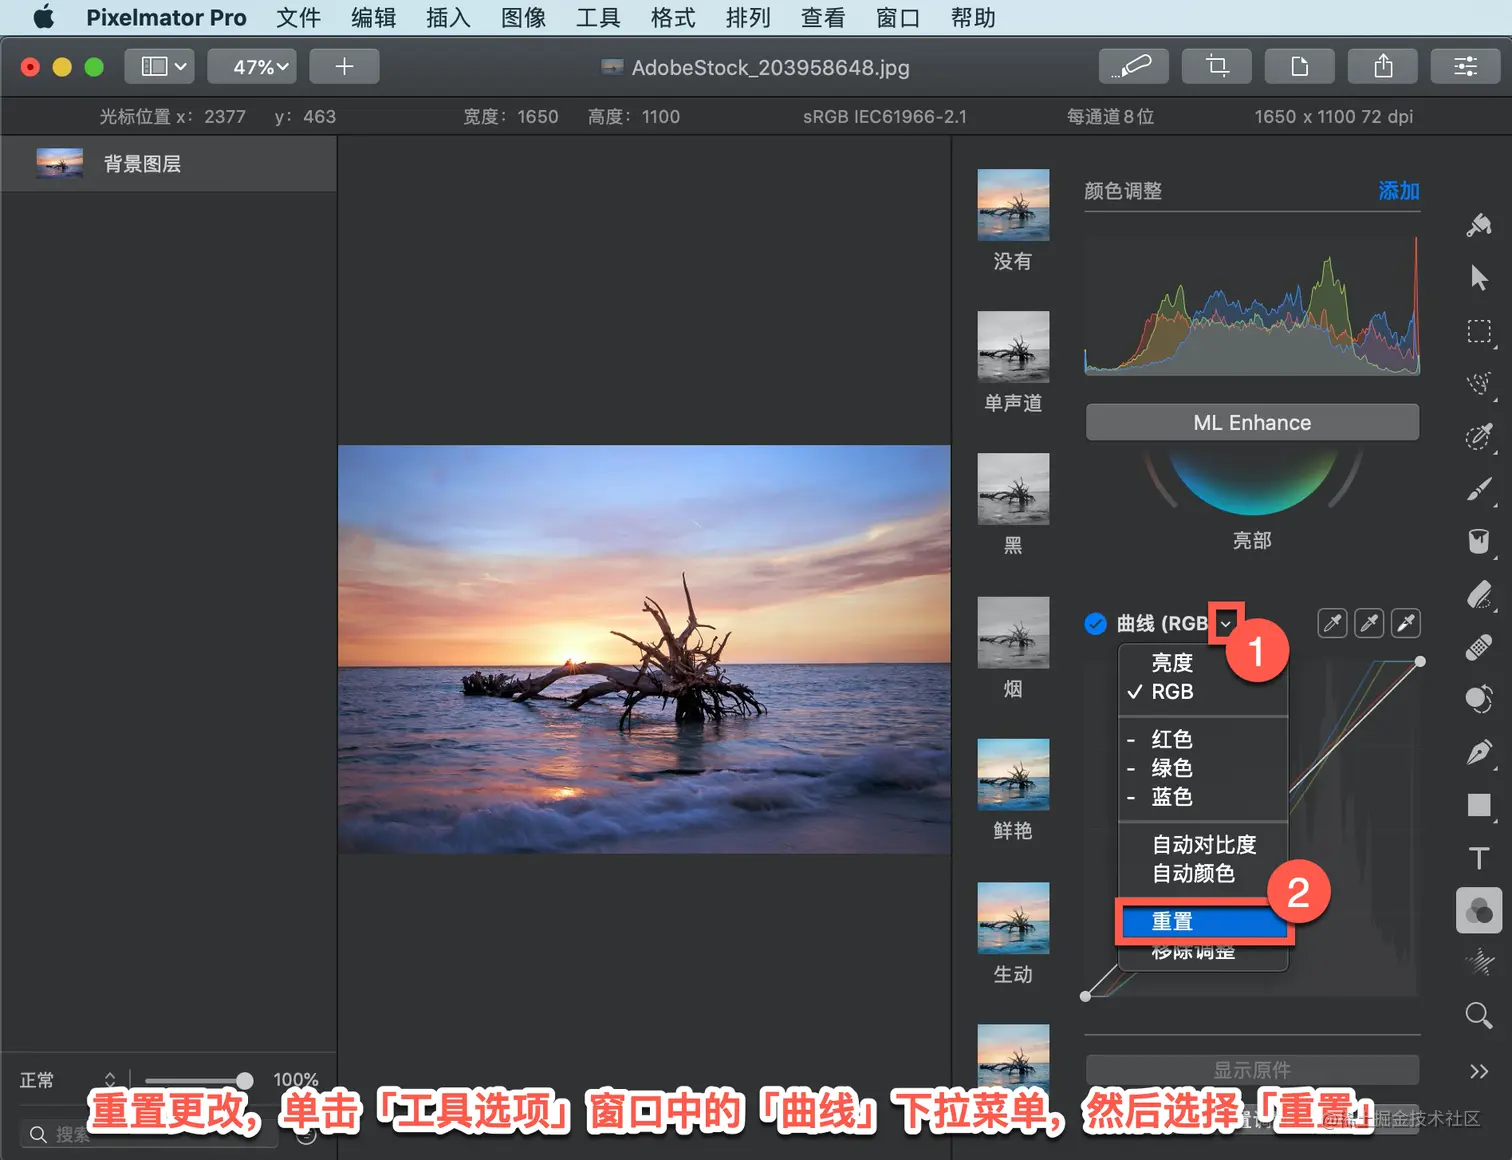Toggle the tool options sliders button
This screenshot has height=1160, width=1512.
click(1465, 66)
